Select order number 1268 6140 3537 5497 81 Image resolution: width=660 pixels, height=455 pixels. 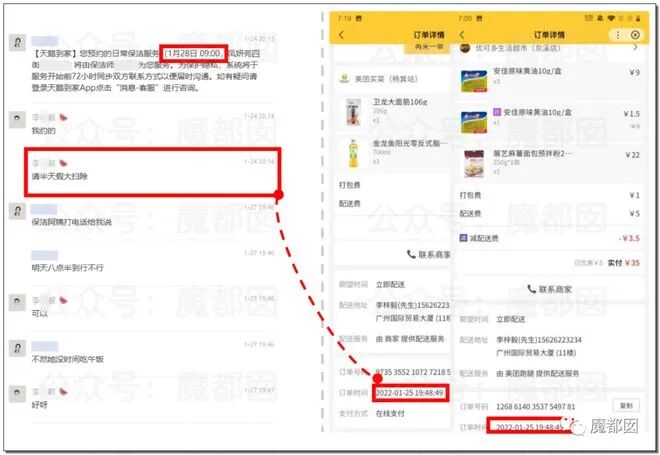click(x=535, y=407)
